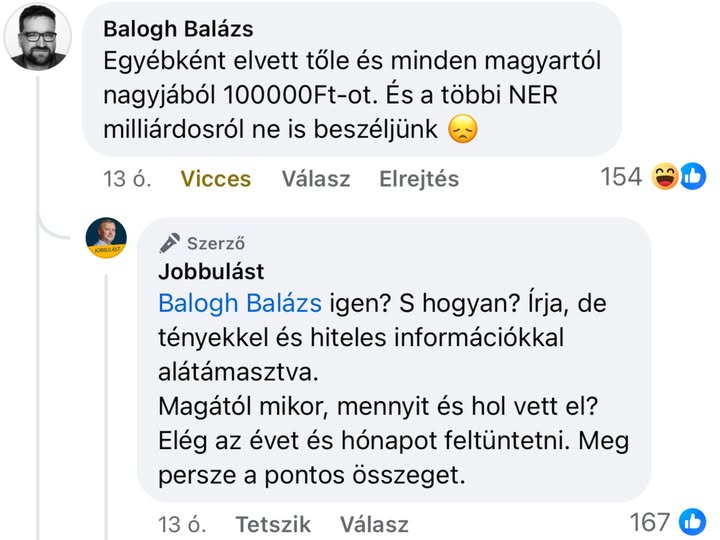Click the Szerző author badge label
This screenshot has height=540, width=720.
[x=216, y=242]
